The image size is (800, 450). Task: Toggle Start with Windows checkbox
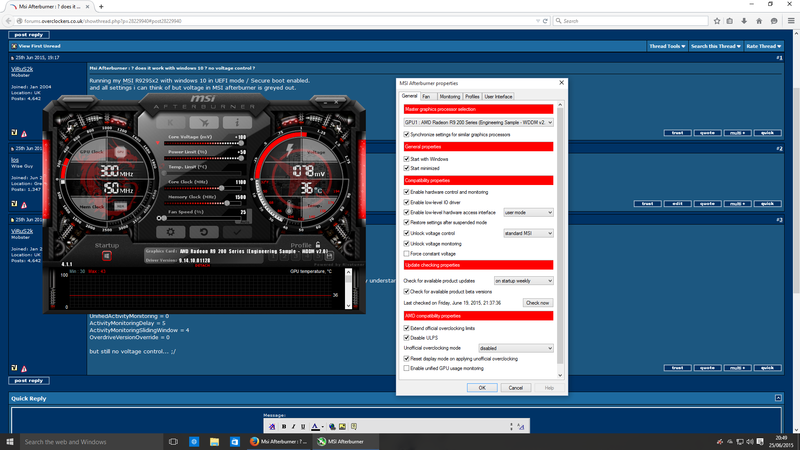407,159
